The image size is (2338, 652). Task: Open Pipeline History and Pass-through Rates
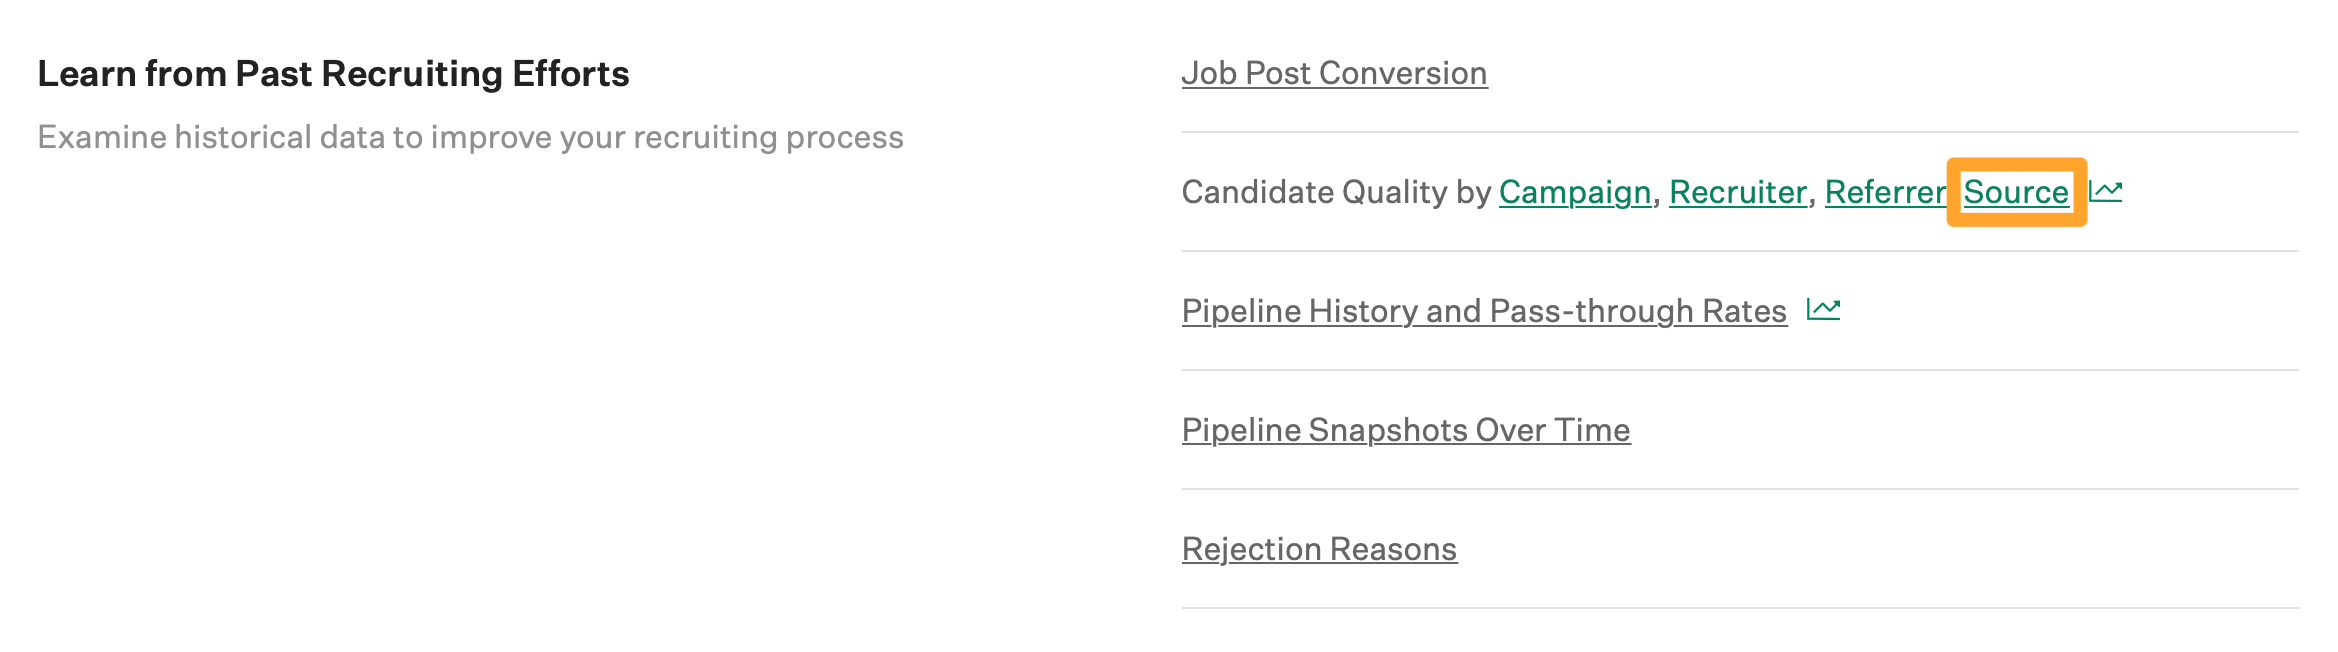click(x=1484, y=310)
